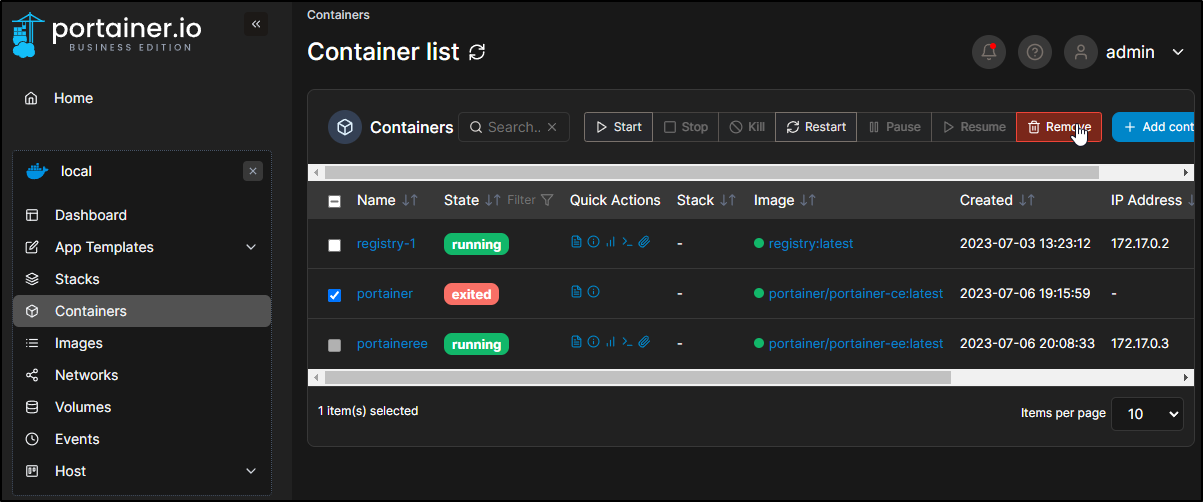This screenshot has width=1203, height=502.
Task: Select the registry-1 container checkbox
Action: tap(335, 245)
